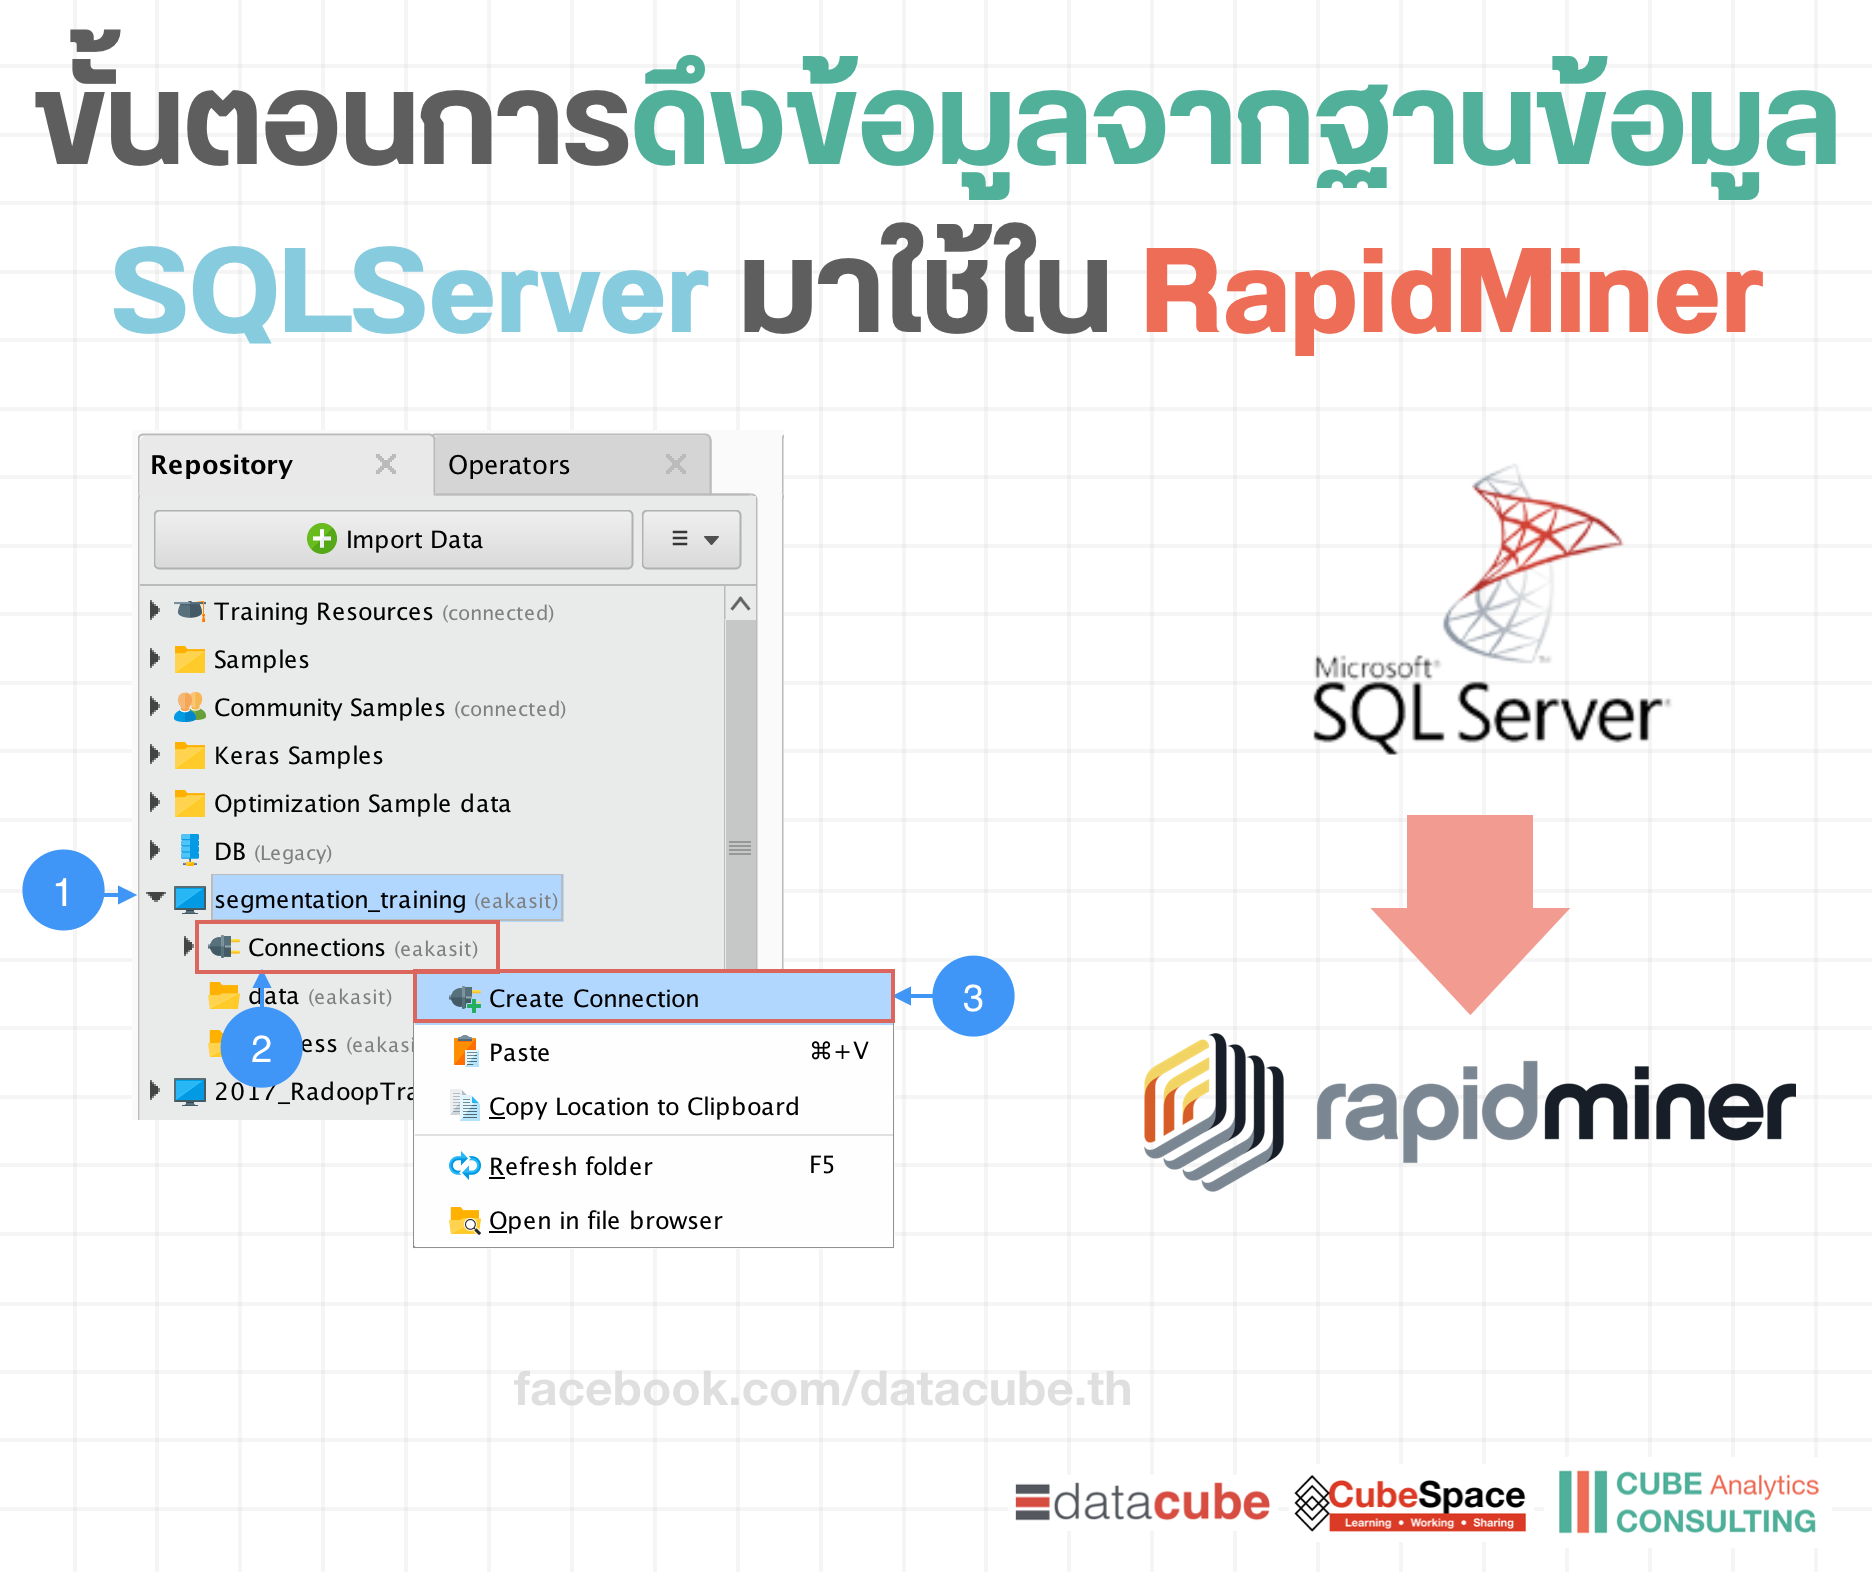Choose Paste from the context menu
1872x1572 pixels.
point(654,1052)
